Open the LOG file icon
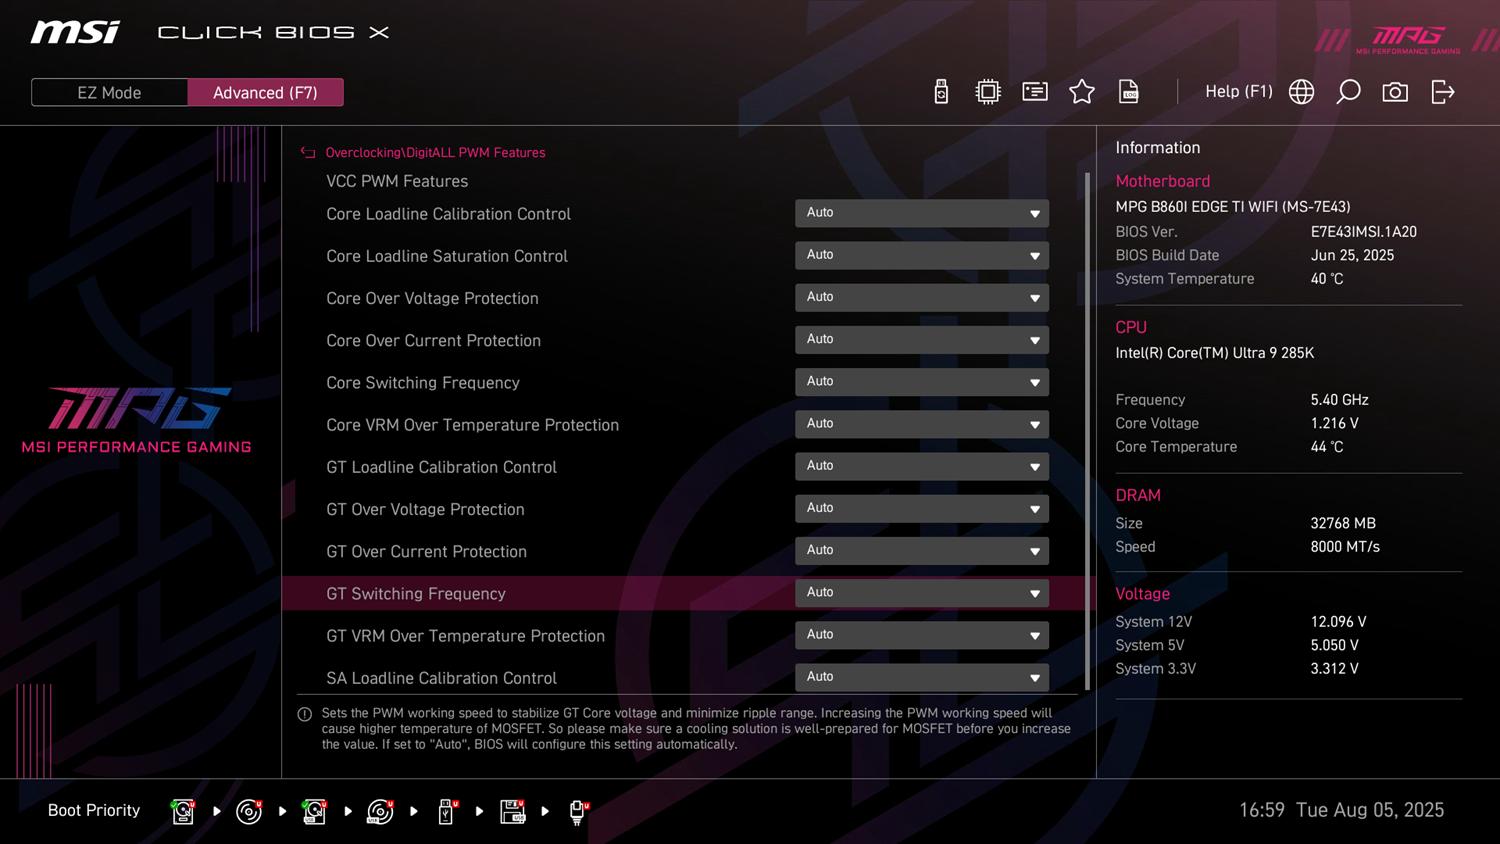The height and width of the screenshot is (844, 1500). 1129,92
